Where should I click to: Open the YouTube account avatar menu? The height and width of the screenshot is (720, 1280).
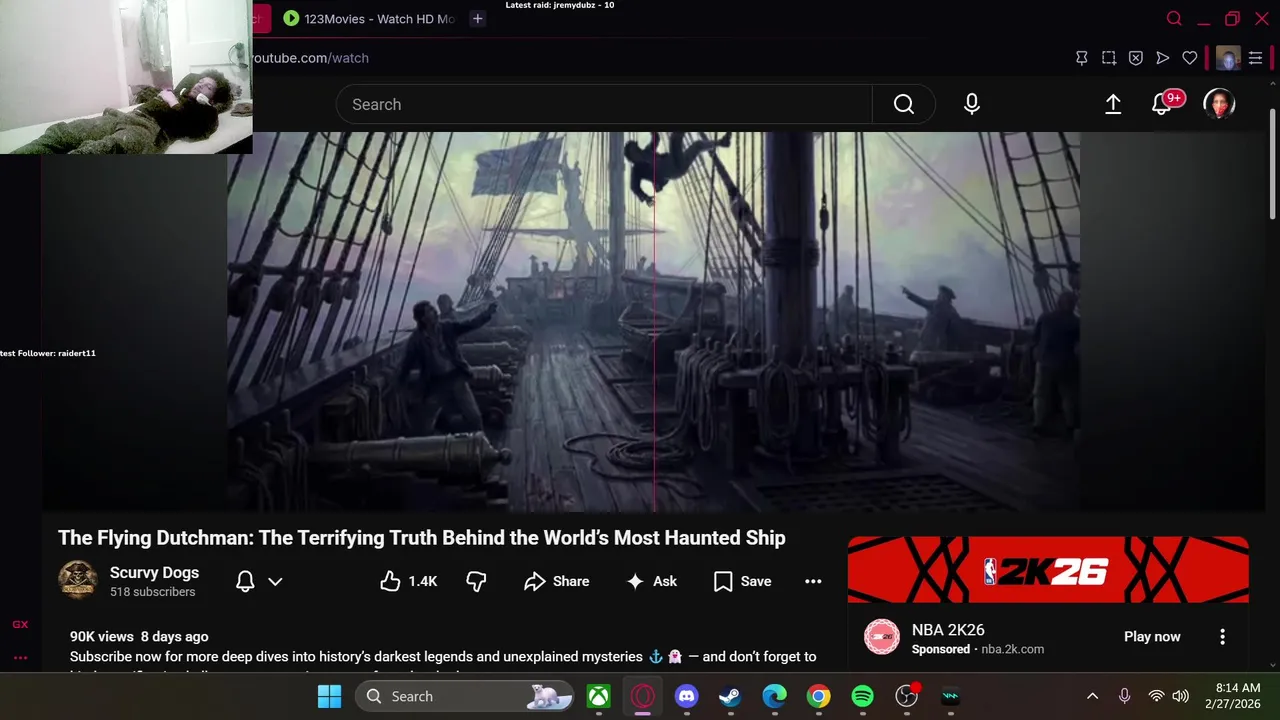pos(1219,104)
